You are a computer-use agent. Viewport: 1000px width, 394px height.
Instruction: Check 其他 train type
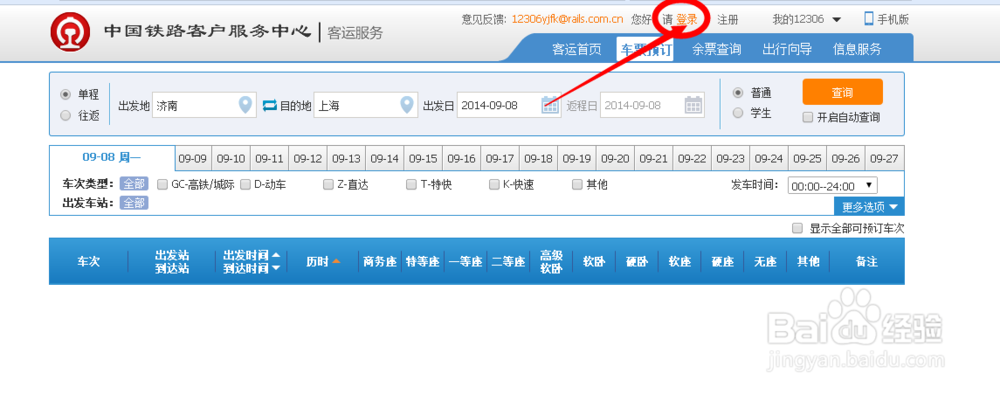point(577,185)
